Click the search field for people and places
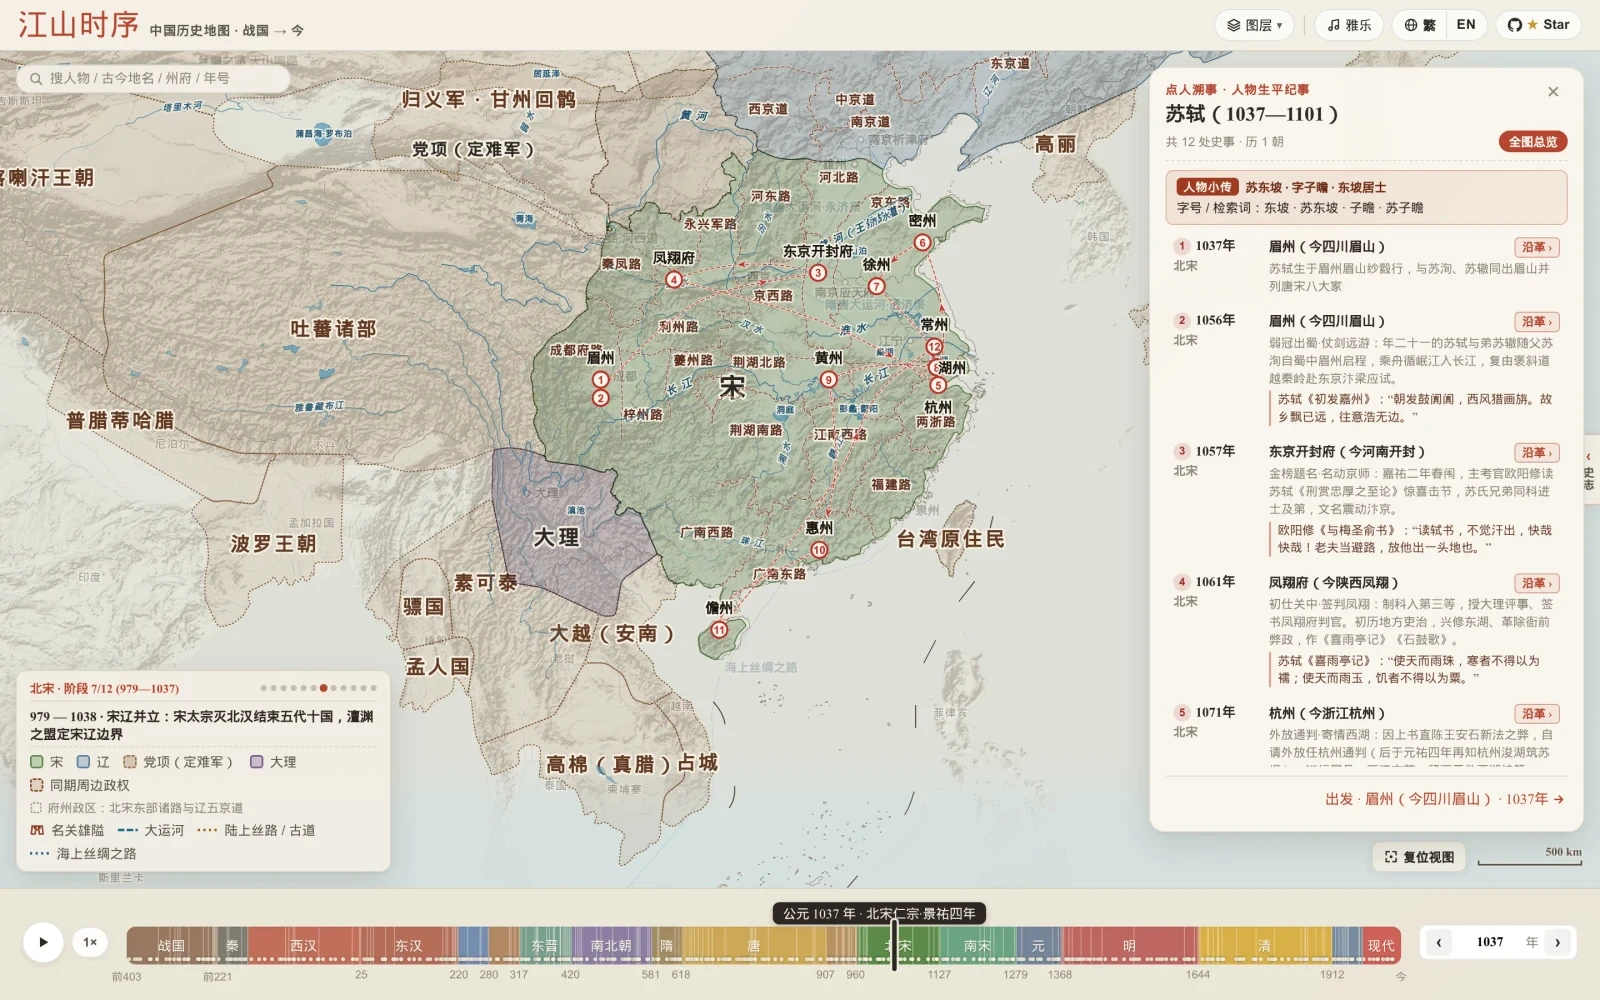Image resolution: width=1600 pixels, height=1000 pixels. [x=153, y=78]
